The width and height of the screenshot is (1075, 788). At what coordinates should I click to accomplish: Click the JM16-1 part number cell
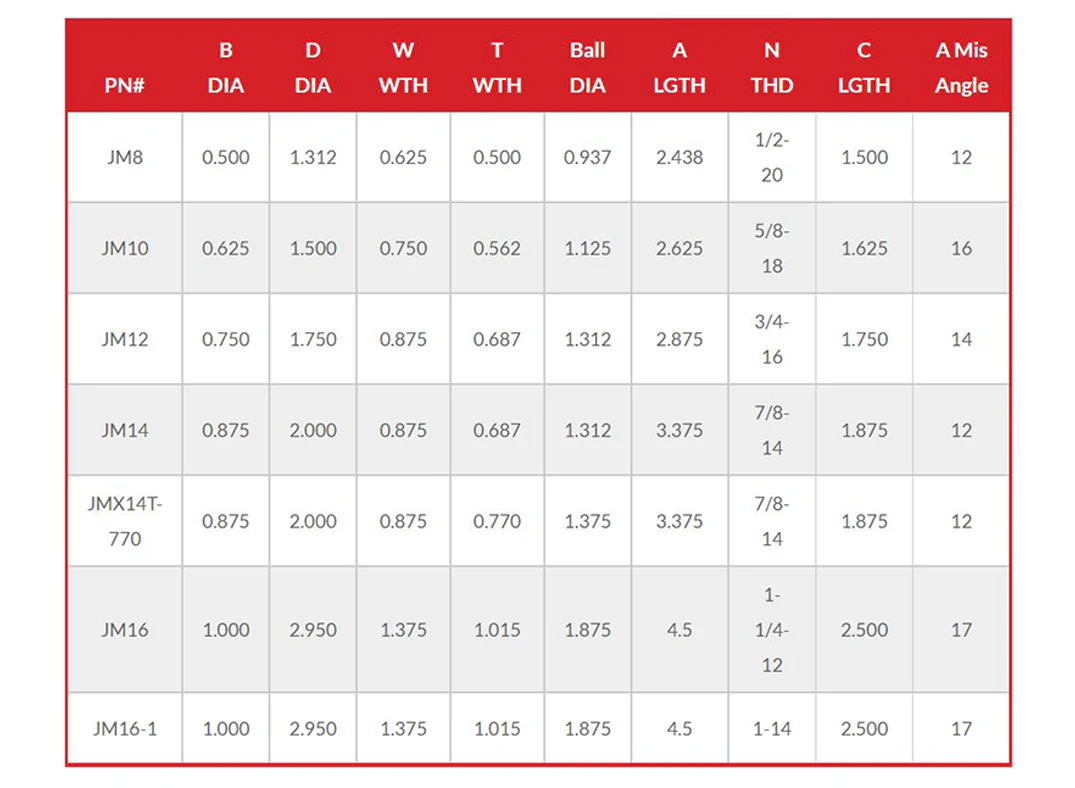tap(125, 728)
